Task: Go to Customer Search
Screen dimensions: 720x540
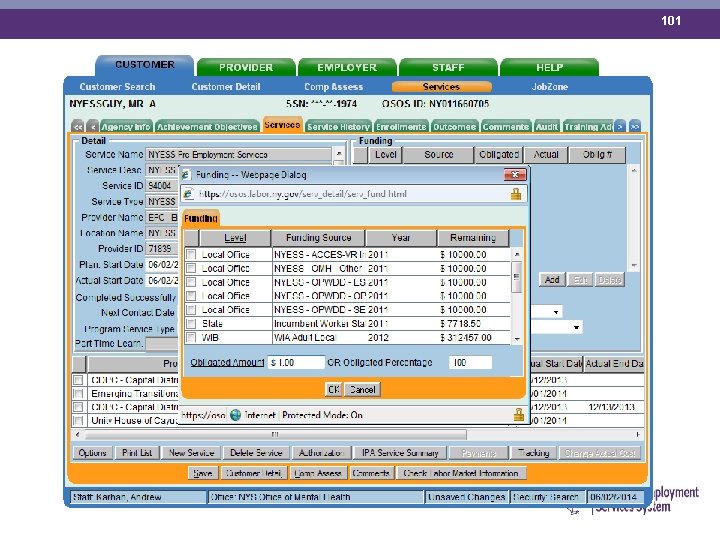Action: [x=117, y=87]
